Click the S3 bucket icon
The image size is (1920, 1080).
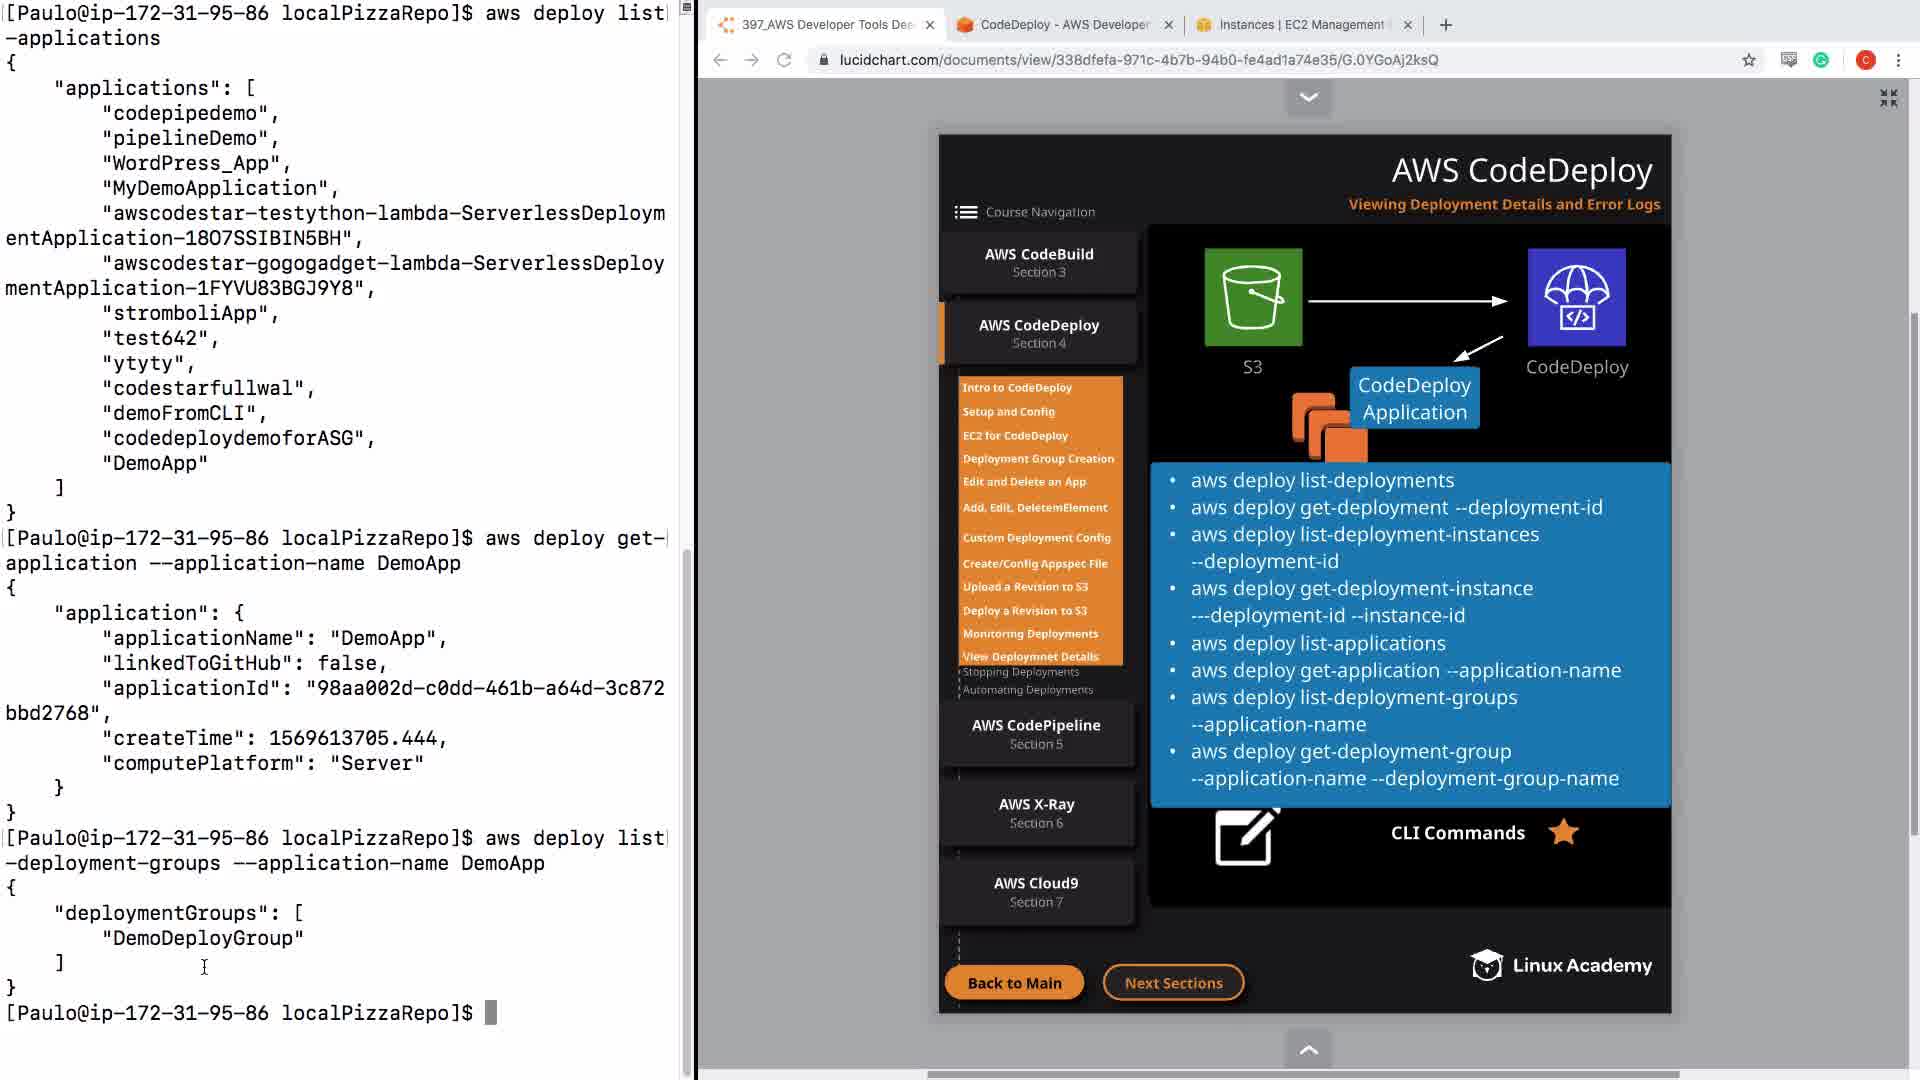(1253, 297)
